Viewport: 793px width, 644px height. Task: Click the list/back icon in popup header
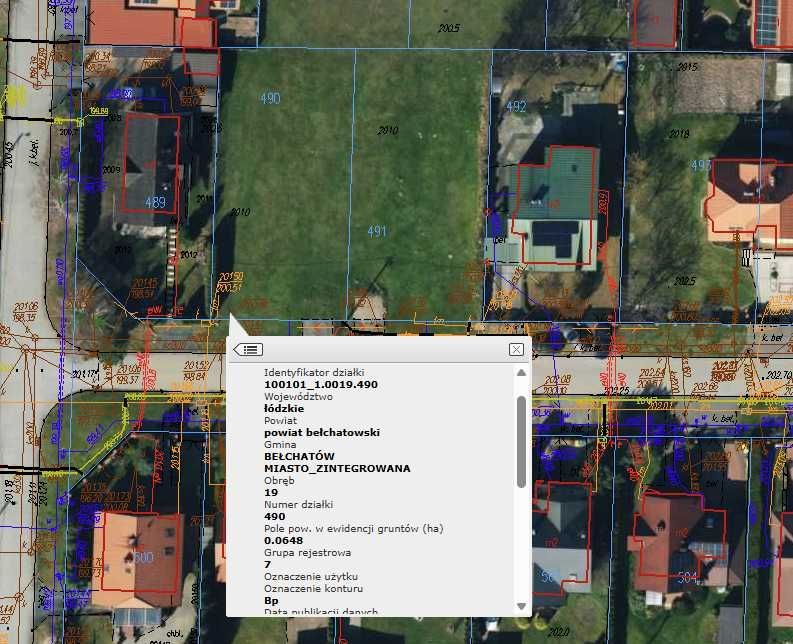point(248,350)
